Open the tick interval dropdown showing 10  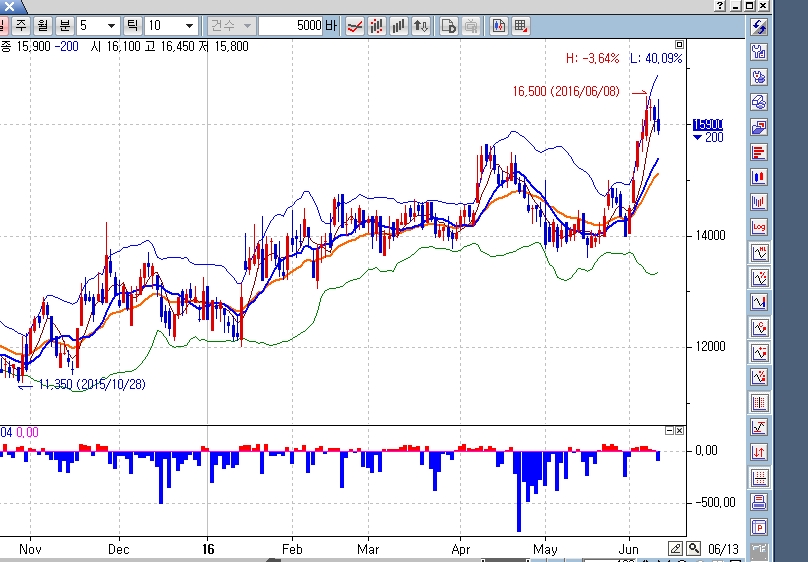(171, 26)
